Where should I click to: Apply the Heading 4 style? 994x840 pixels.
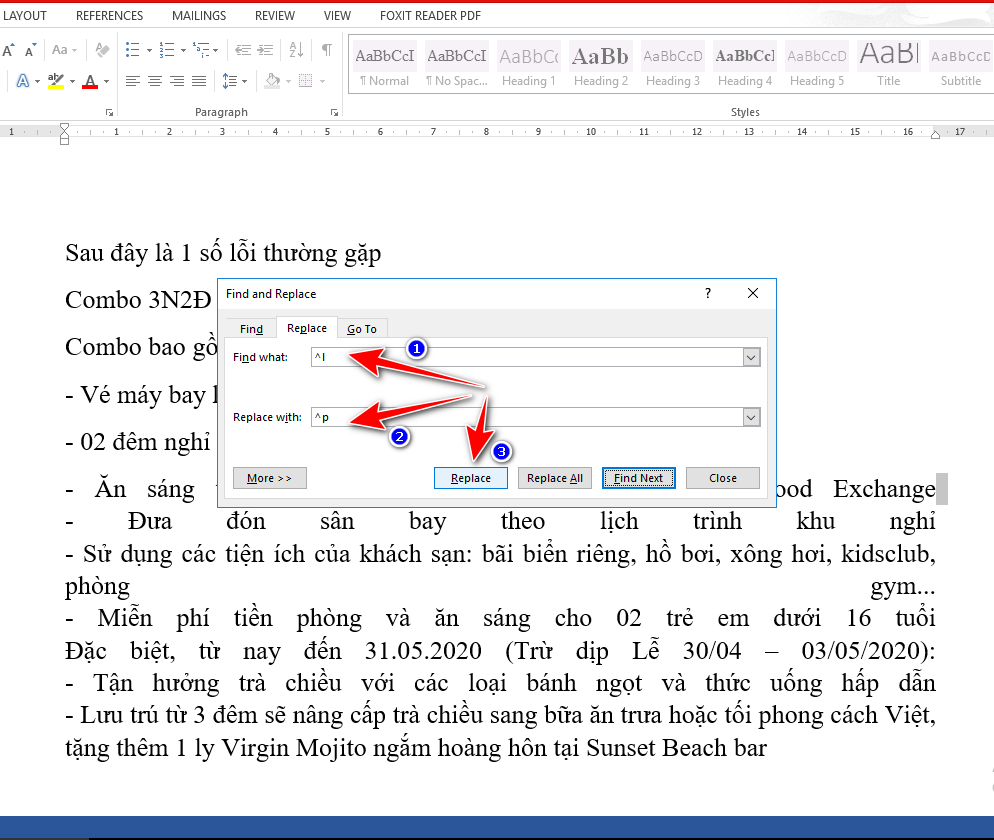coord(745,64)
